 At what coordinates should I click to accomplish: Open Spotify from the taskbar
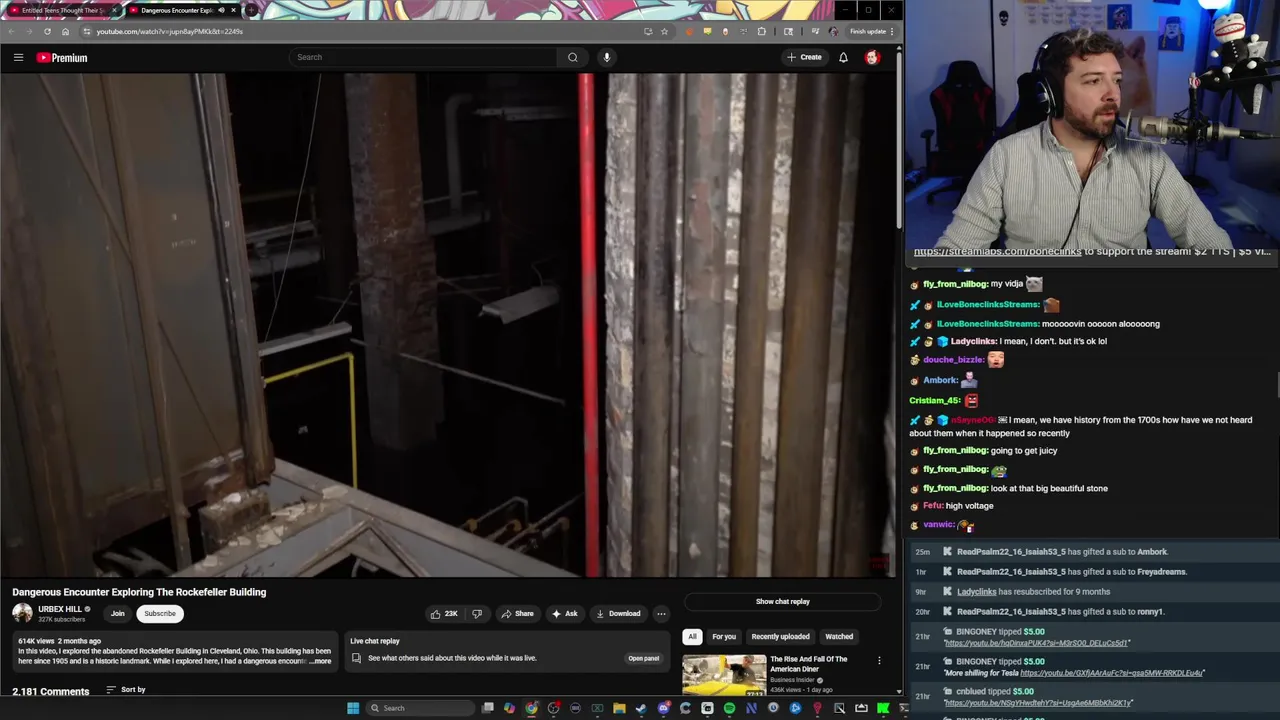[x=729, y=708]
